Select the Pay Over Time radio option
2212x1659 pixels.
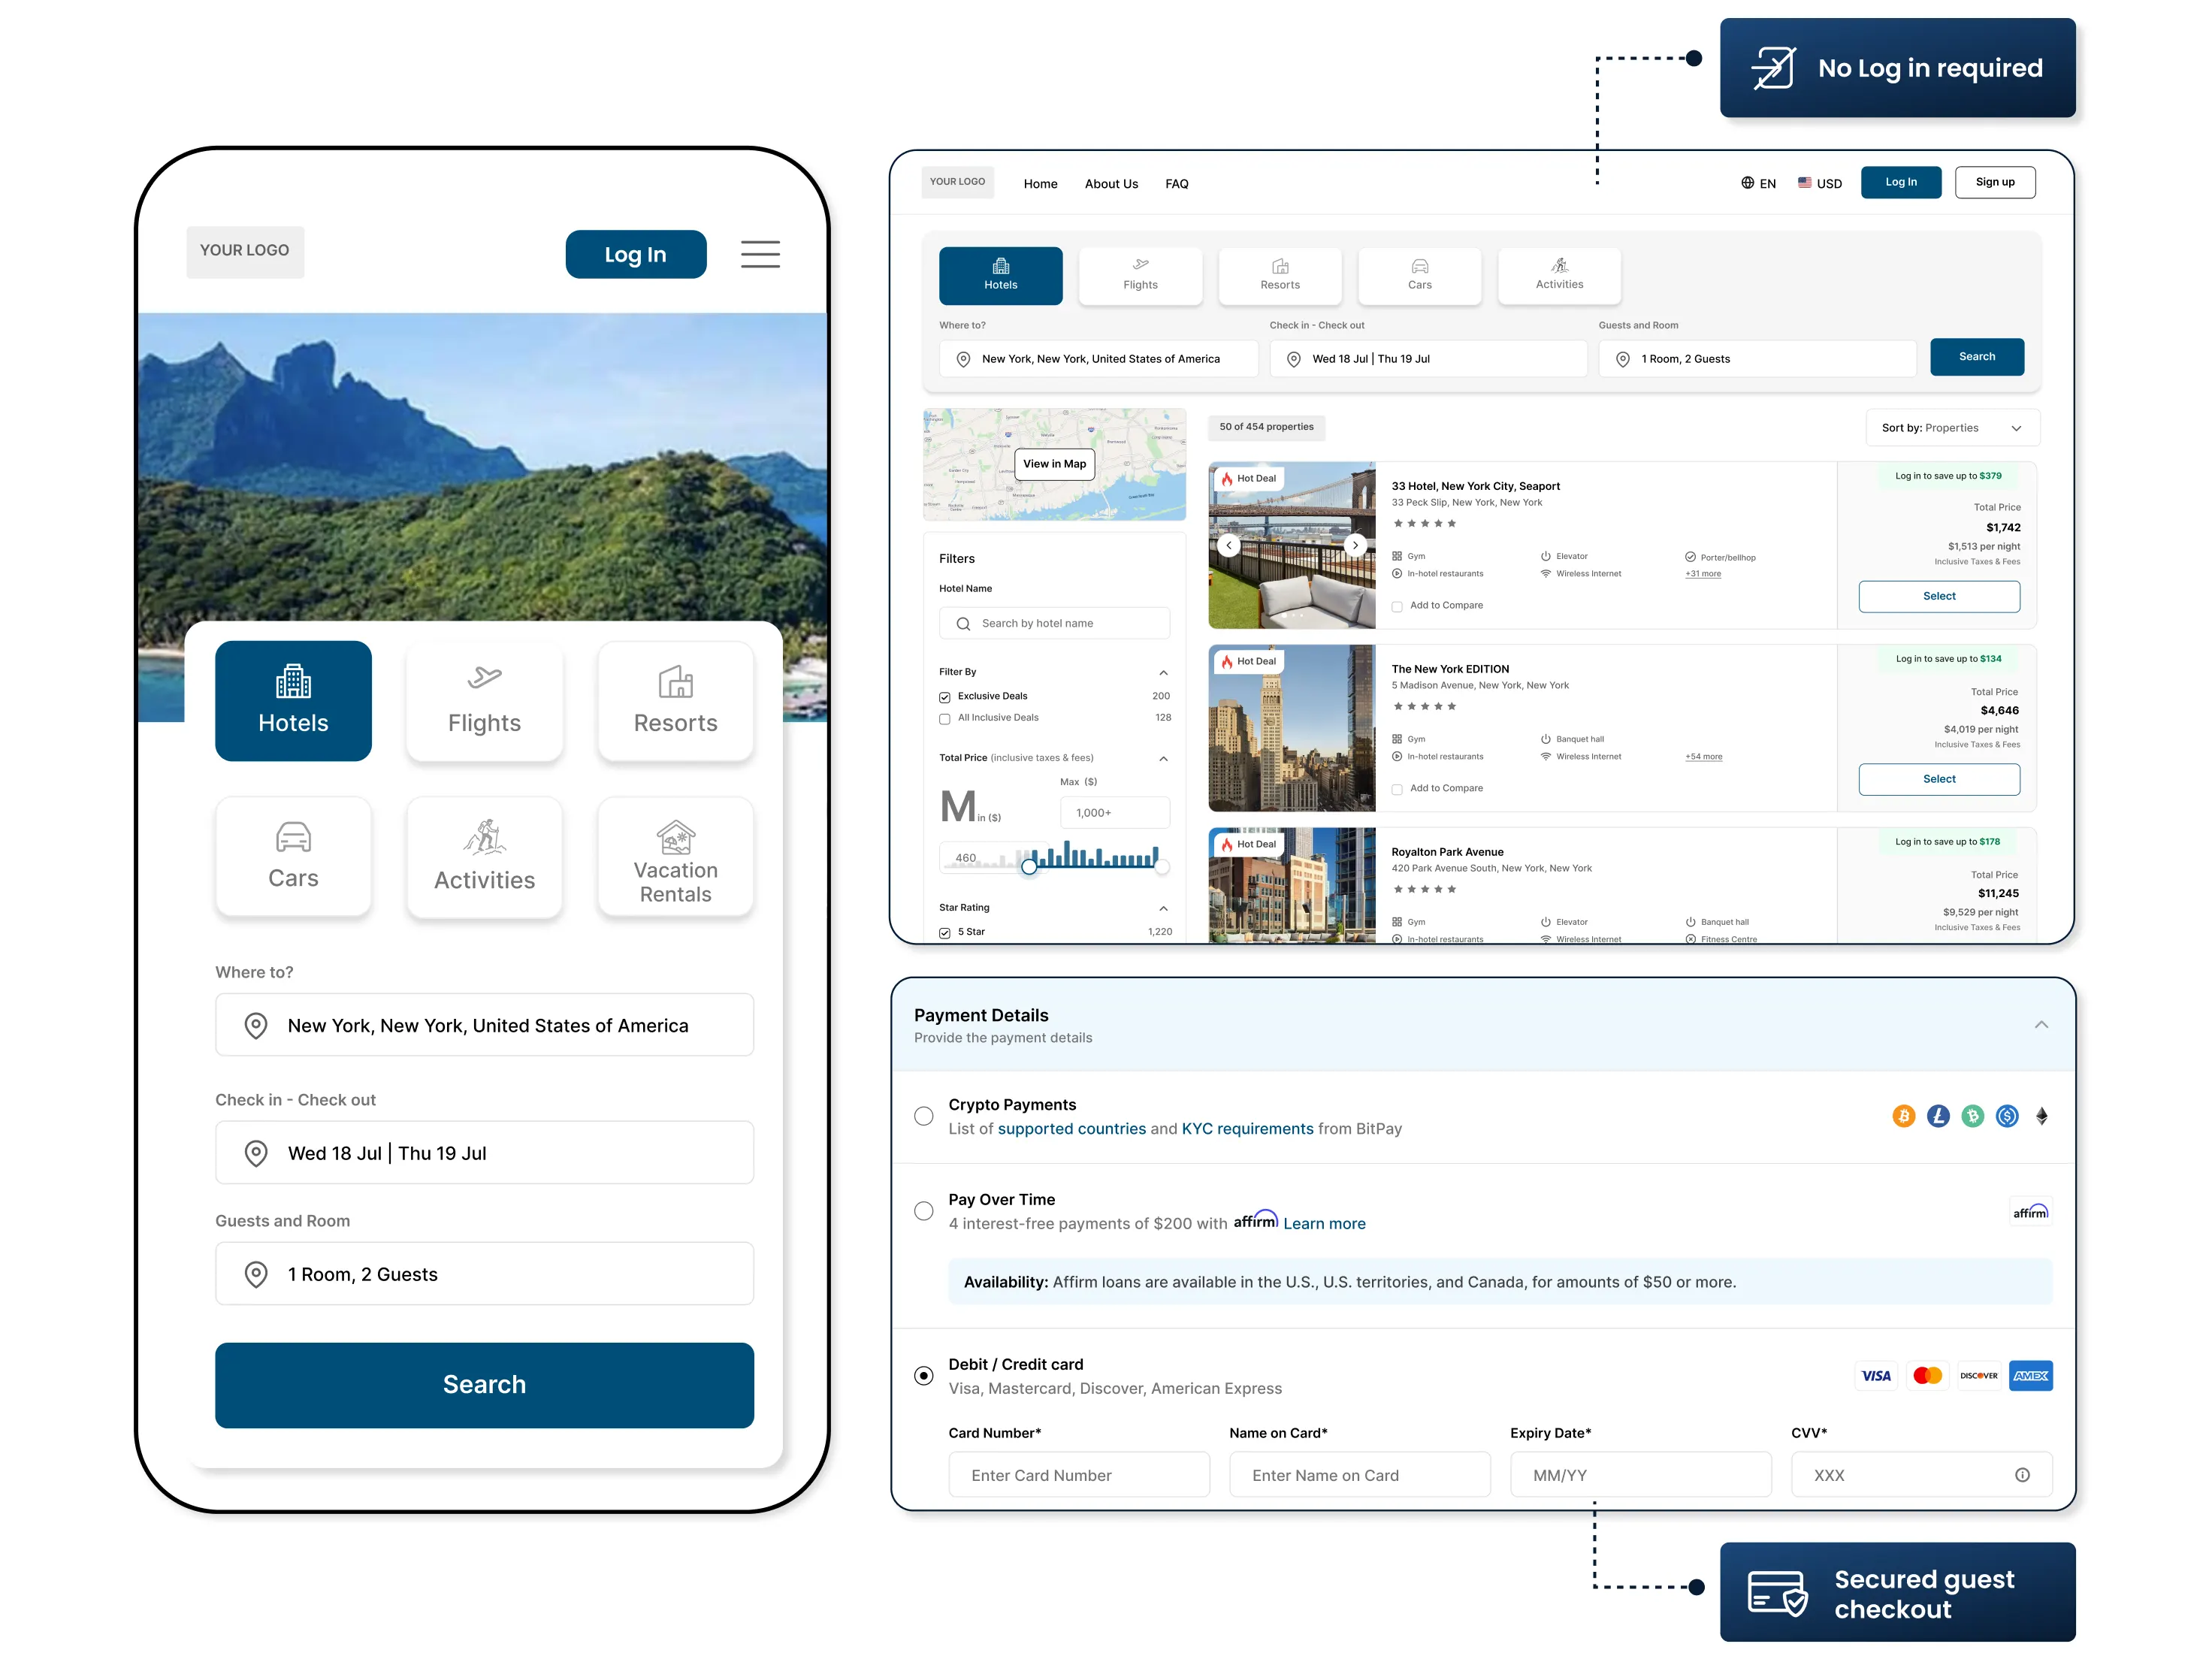(924, 1211)
